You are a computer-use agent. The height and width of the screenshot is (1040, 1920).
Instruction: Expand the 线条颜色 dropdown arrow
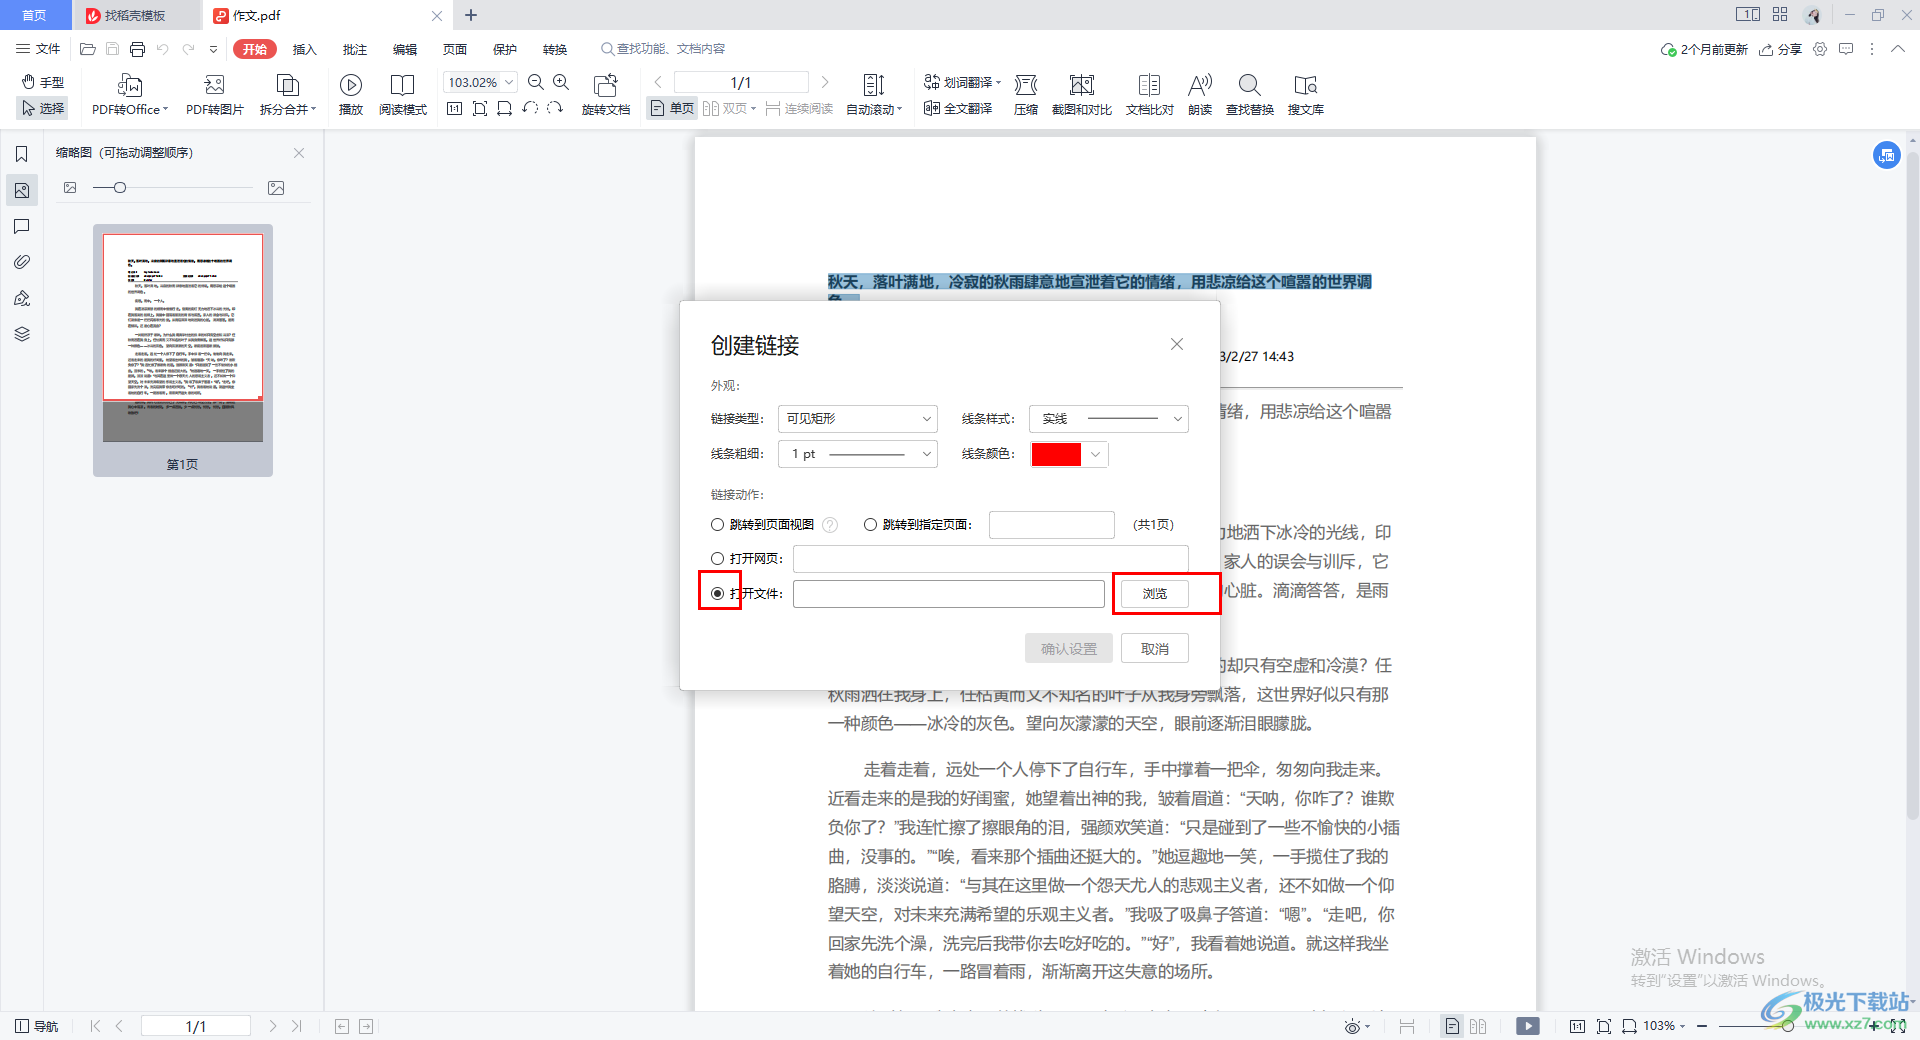[x=1096, y=454]
